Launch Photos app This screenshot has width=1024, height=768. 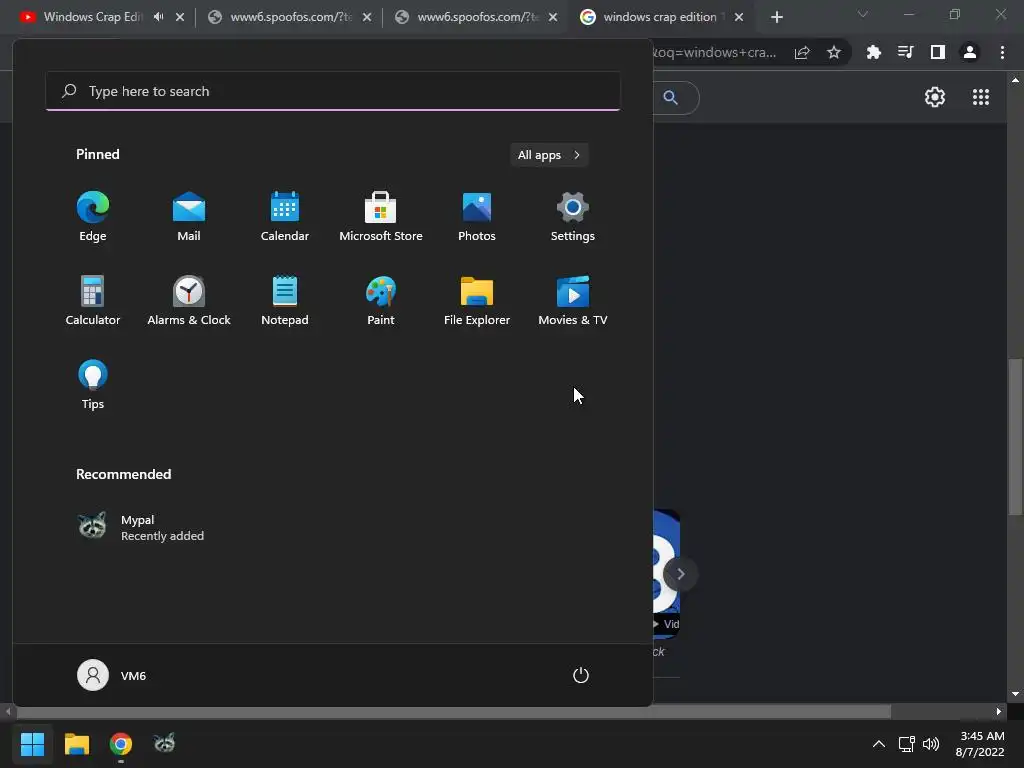477,217
